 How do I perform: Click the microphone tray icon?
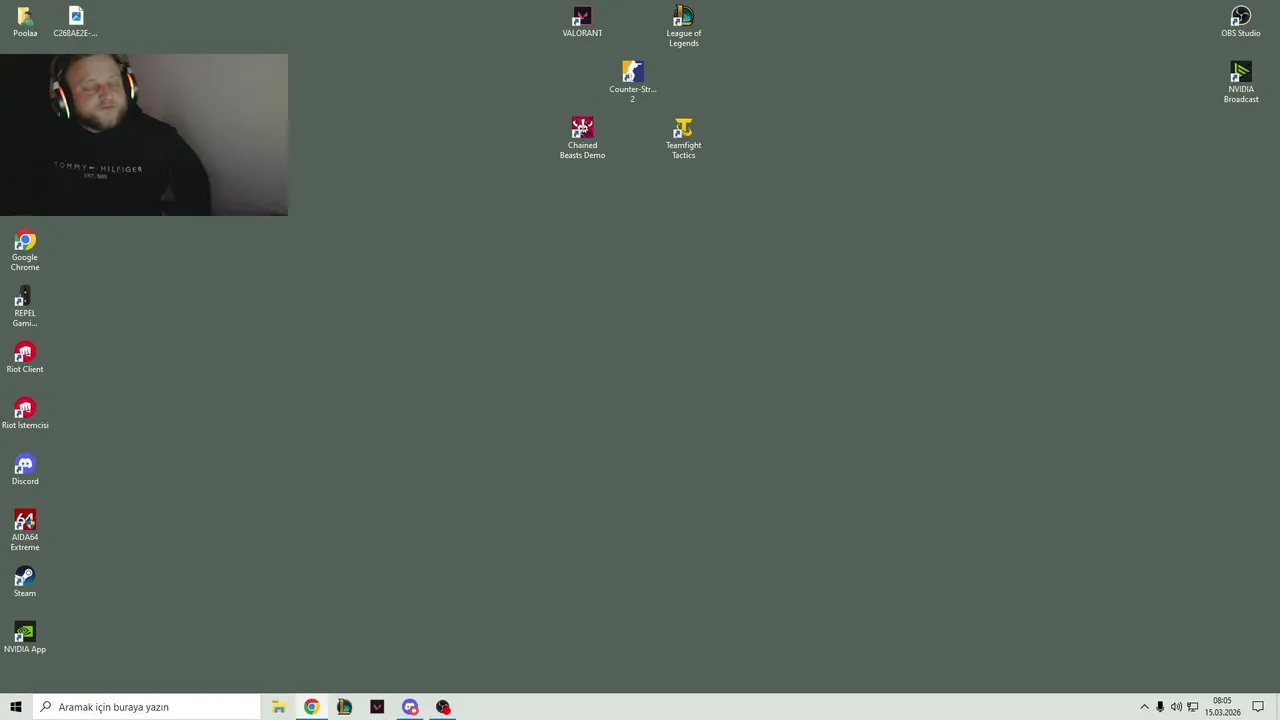pyautogui.click(x=1160, y=707)
